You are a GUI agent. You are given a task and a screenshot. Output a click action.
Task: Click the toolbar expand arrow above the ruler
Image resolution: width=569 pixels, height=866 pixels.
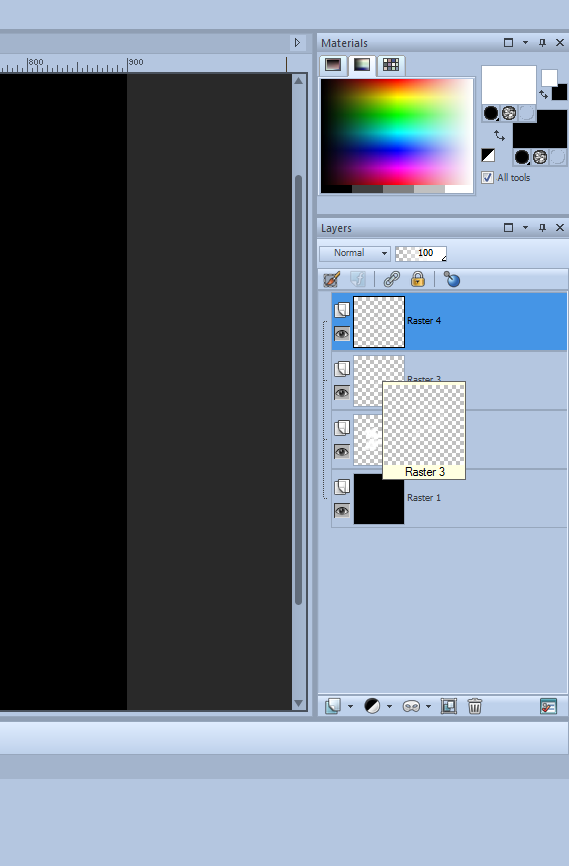pyautogui.click(x=297, y=43)
